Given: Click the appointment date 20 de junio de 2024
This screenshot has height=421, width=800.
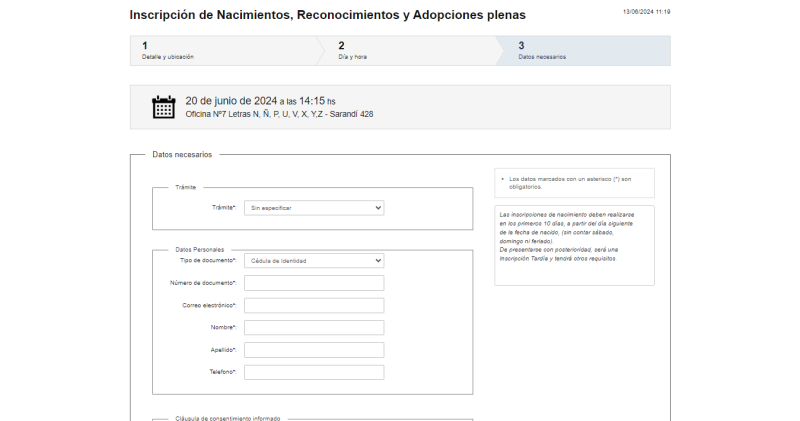Looking at the screenshot, I should coord(231,101).
